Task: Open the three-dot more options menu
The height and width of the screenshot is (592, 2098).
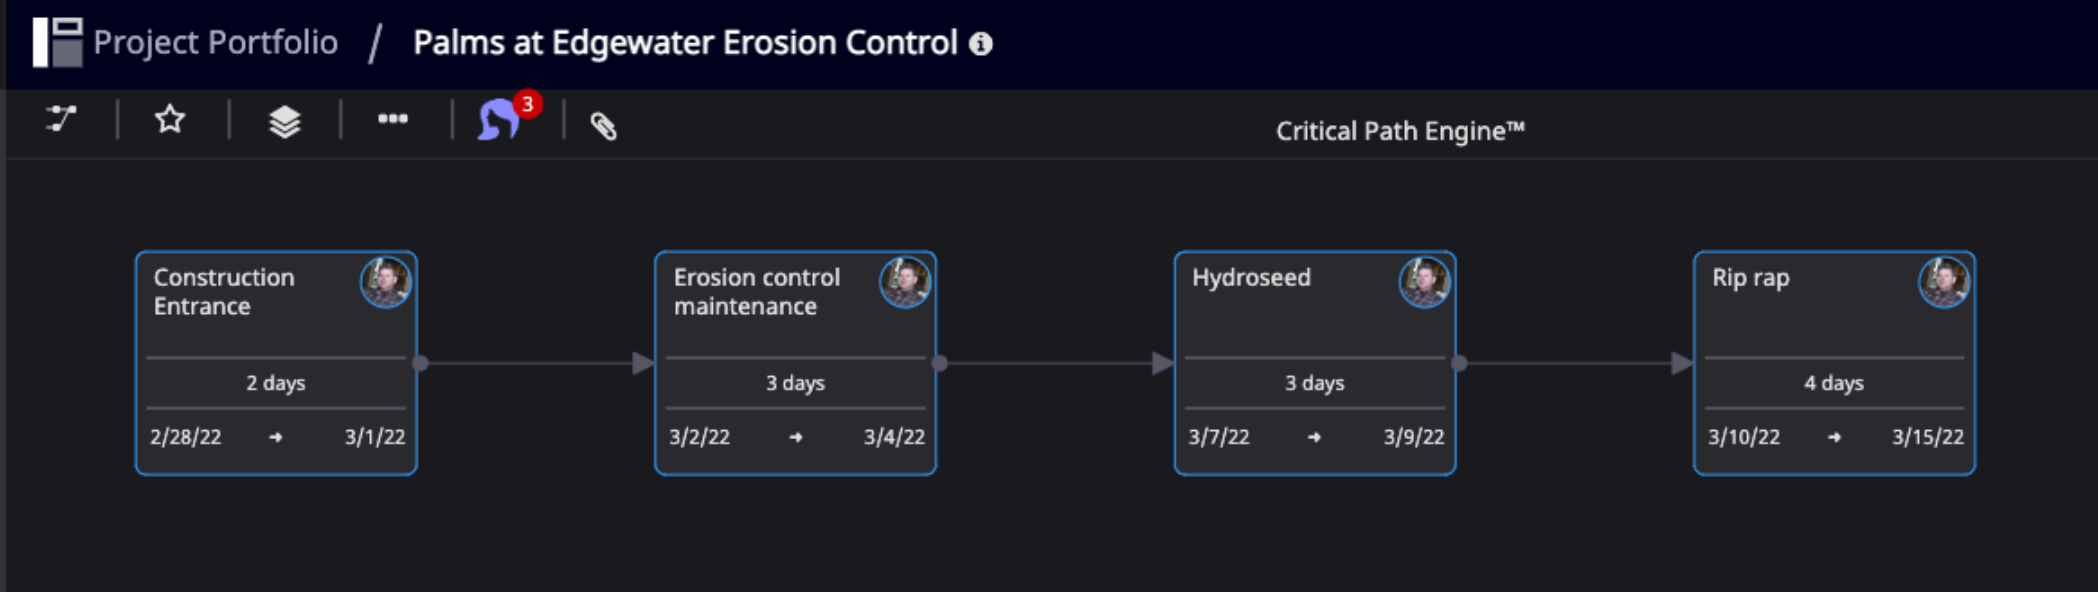Action: point(393,119)
